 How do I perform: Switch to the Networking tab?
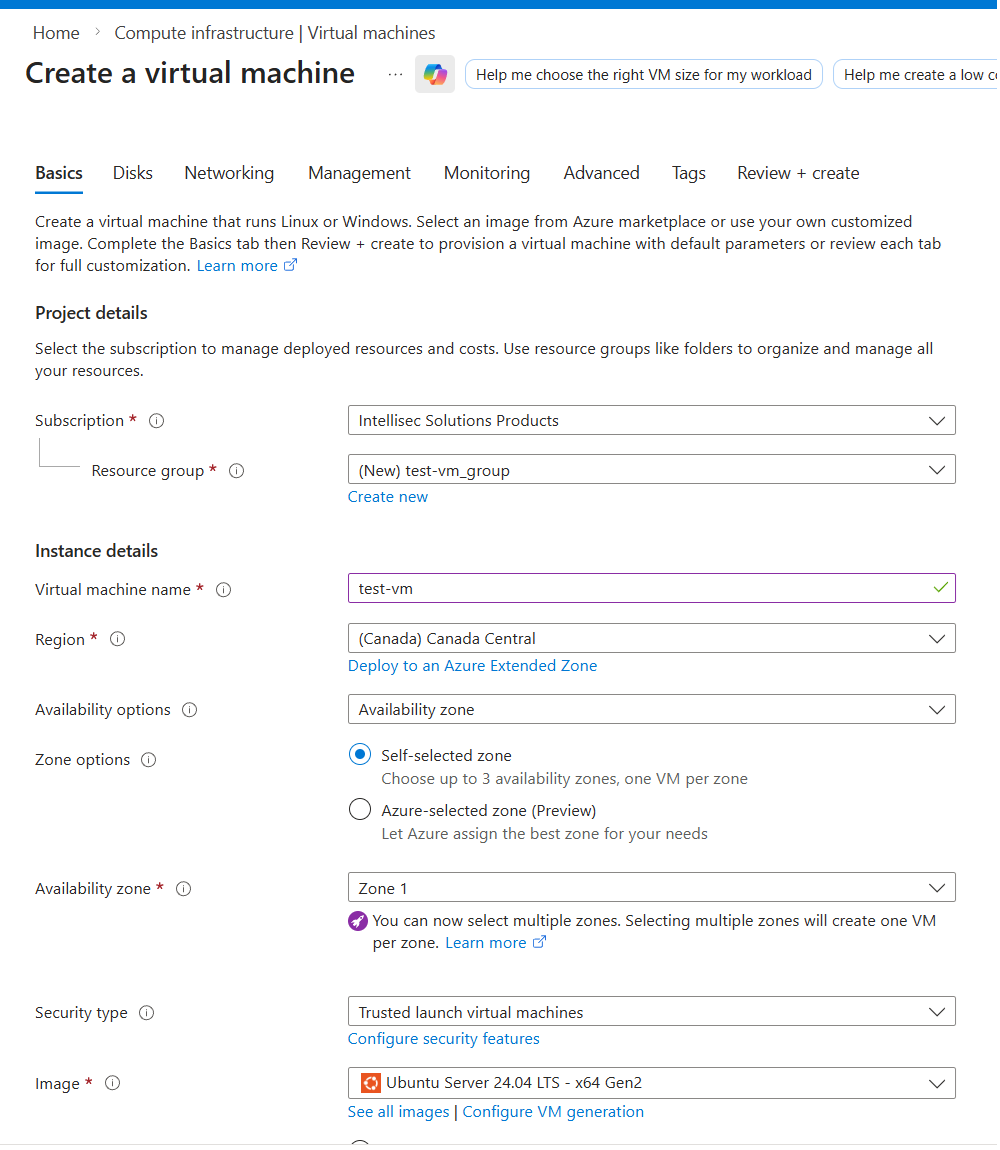pos(229,172)
